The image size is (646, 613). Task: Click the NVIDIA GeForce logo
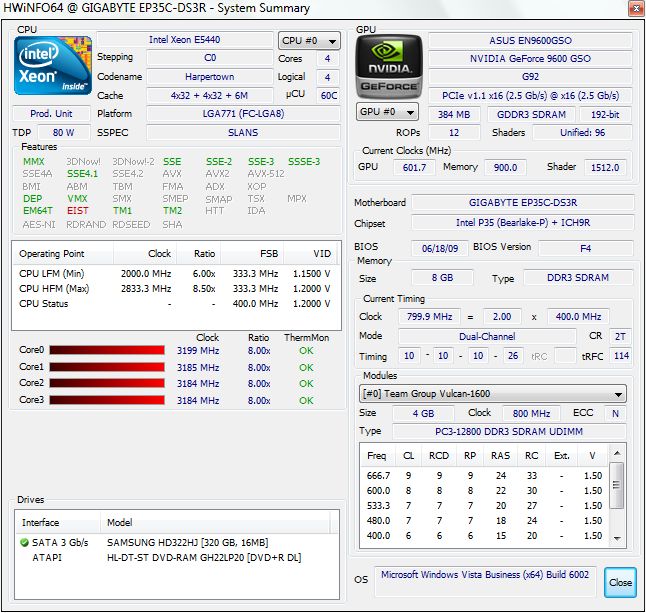389,67
